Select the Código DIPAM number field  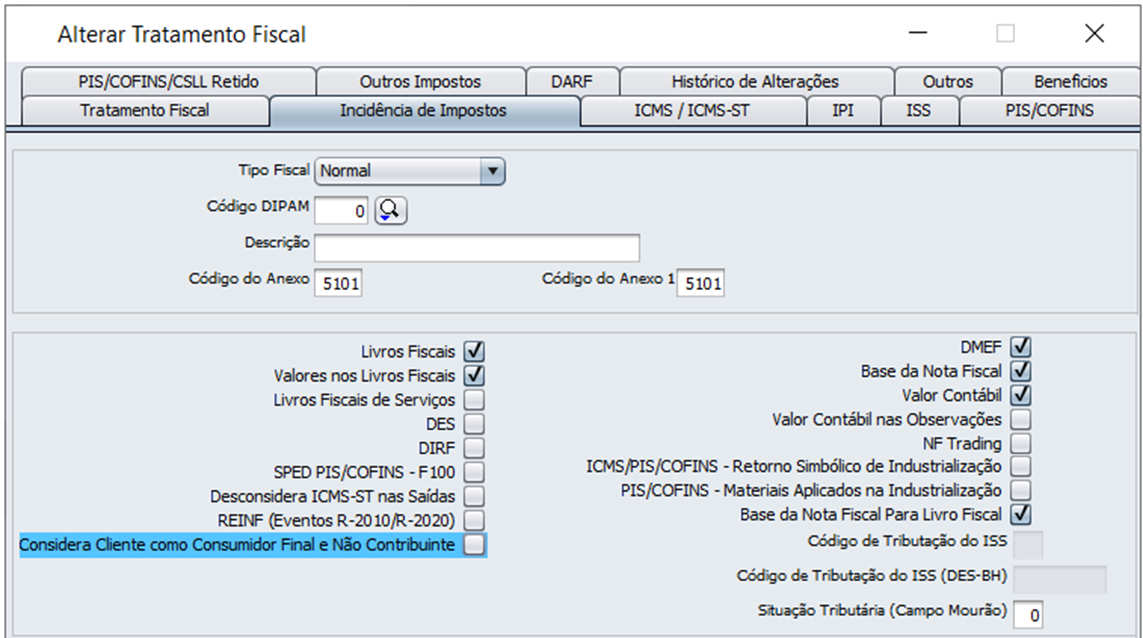pos(342,210)
